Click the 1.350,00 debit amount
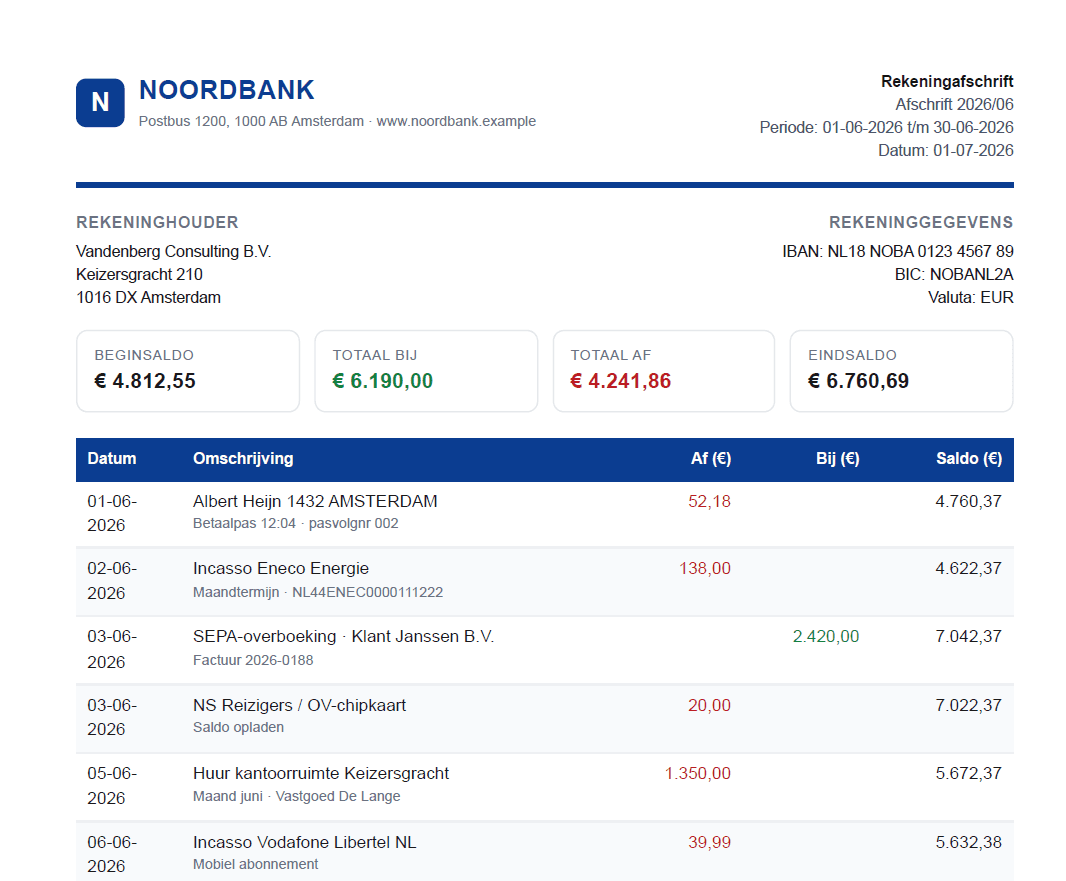The image size is (1066, 881). click(x=698, y=774)
